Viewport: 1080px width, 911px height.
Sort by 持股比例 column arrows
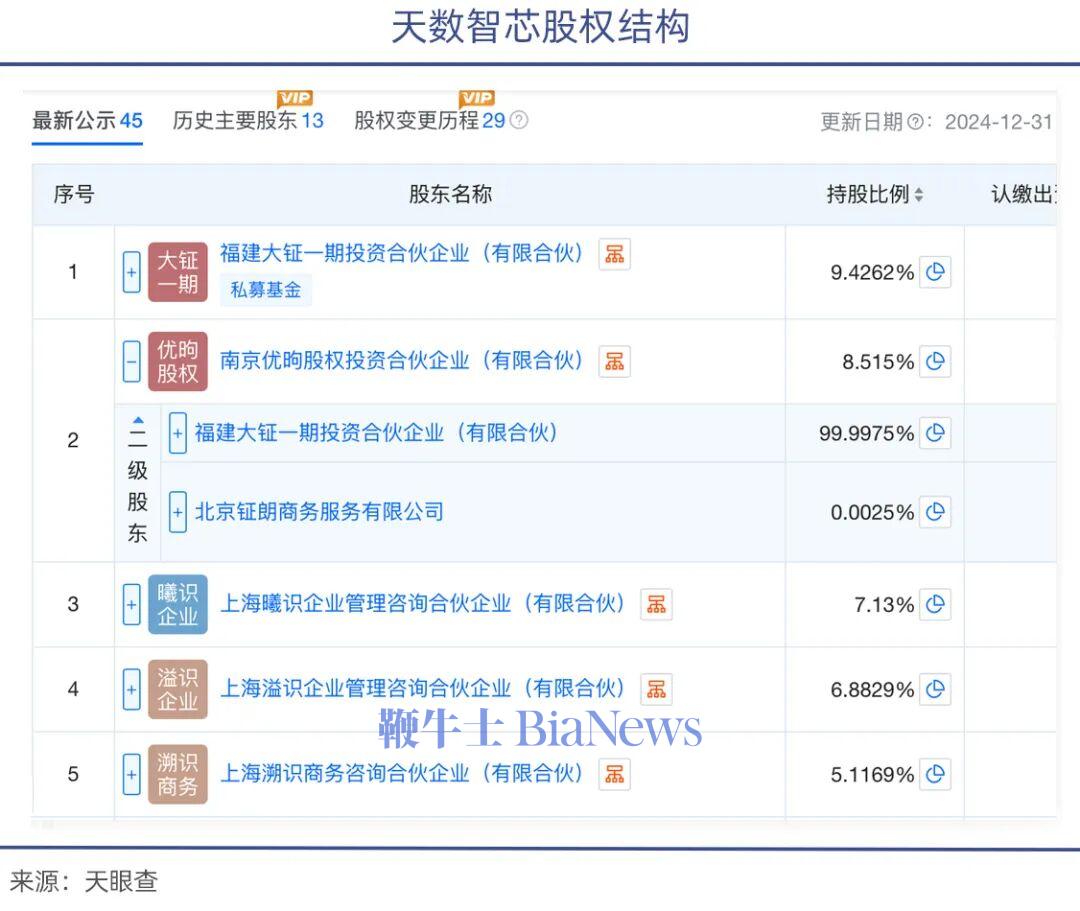coord(919,195)
